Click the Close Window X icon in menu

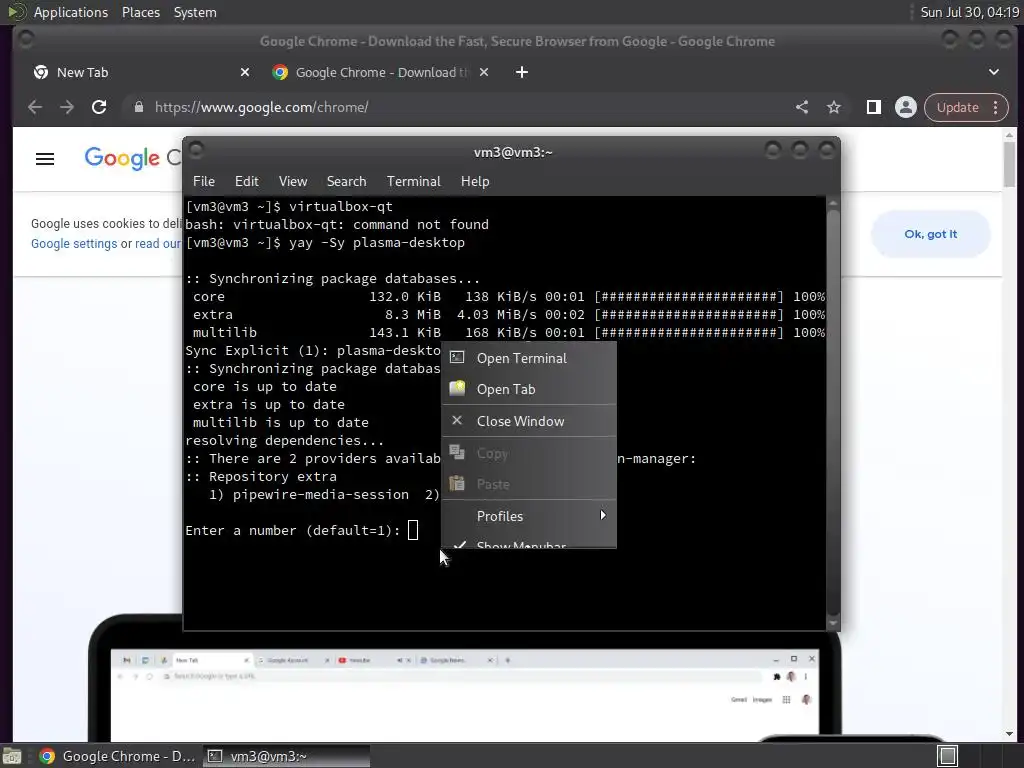tap(457, 421)
